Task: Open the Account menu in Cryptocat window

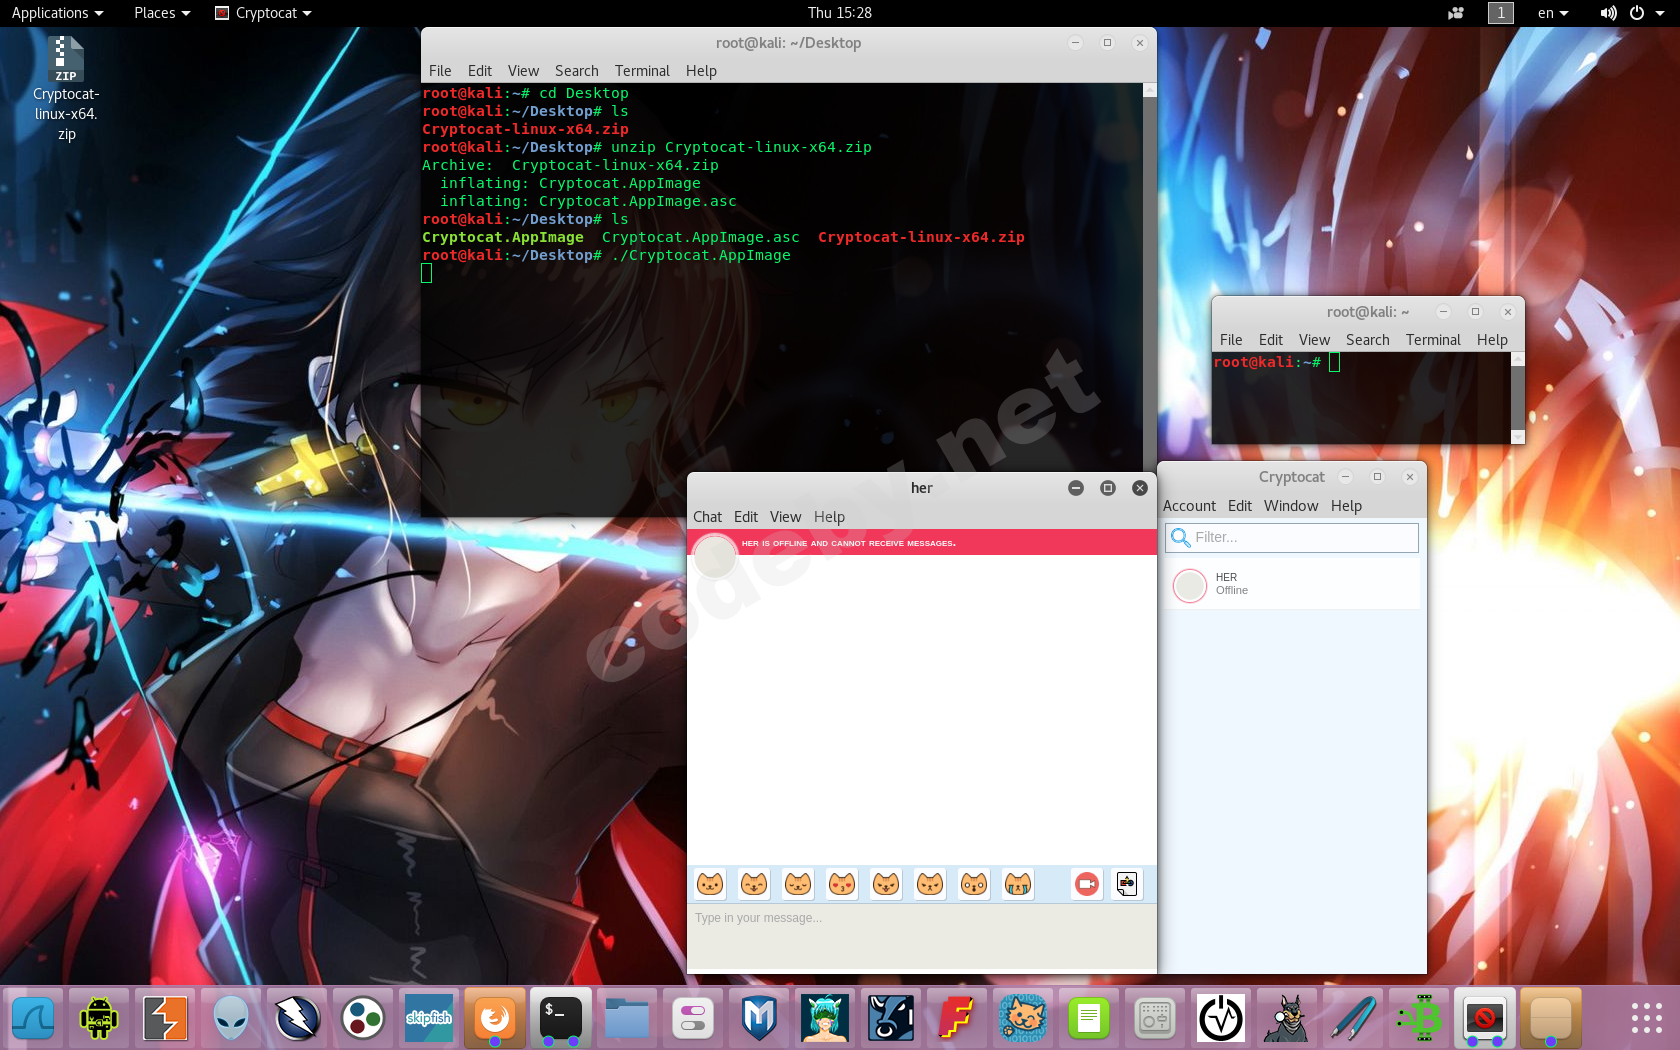Action: pos(1189,506)
